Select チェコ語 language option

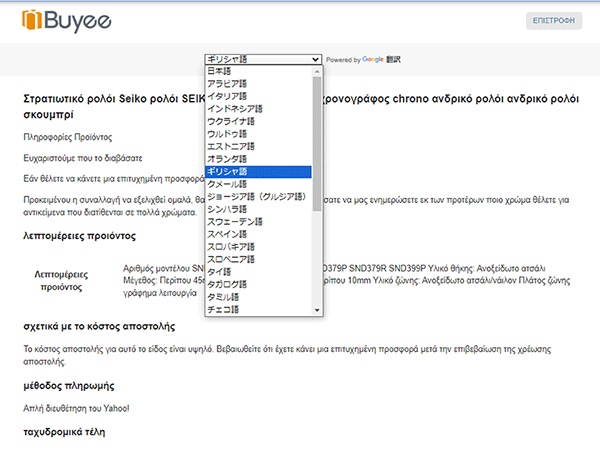tap(258, 310)
